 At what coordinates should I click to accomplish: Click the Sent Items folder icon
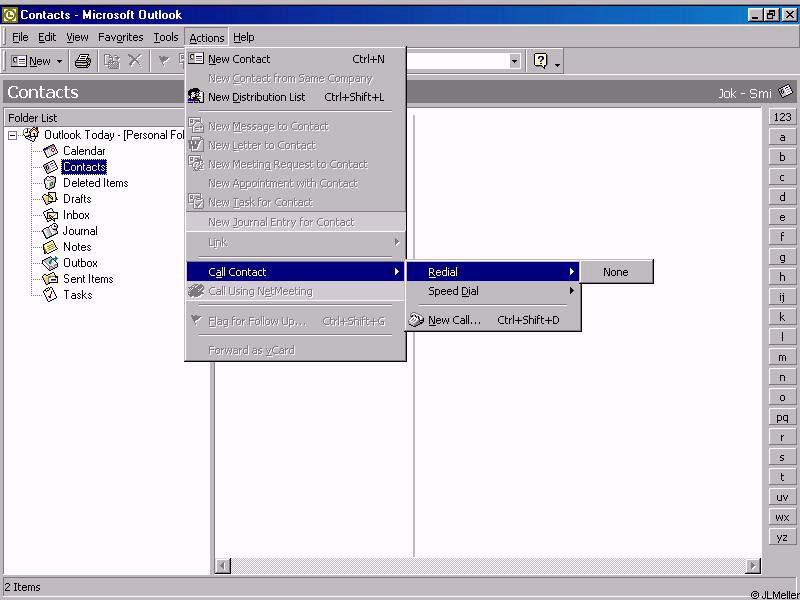(50, 279)
